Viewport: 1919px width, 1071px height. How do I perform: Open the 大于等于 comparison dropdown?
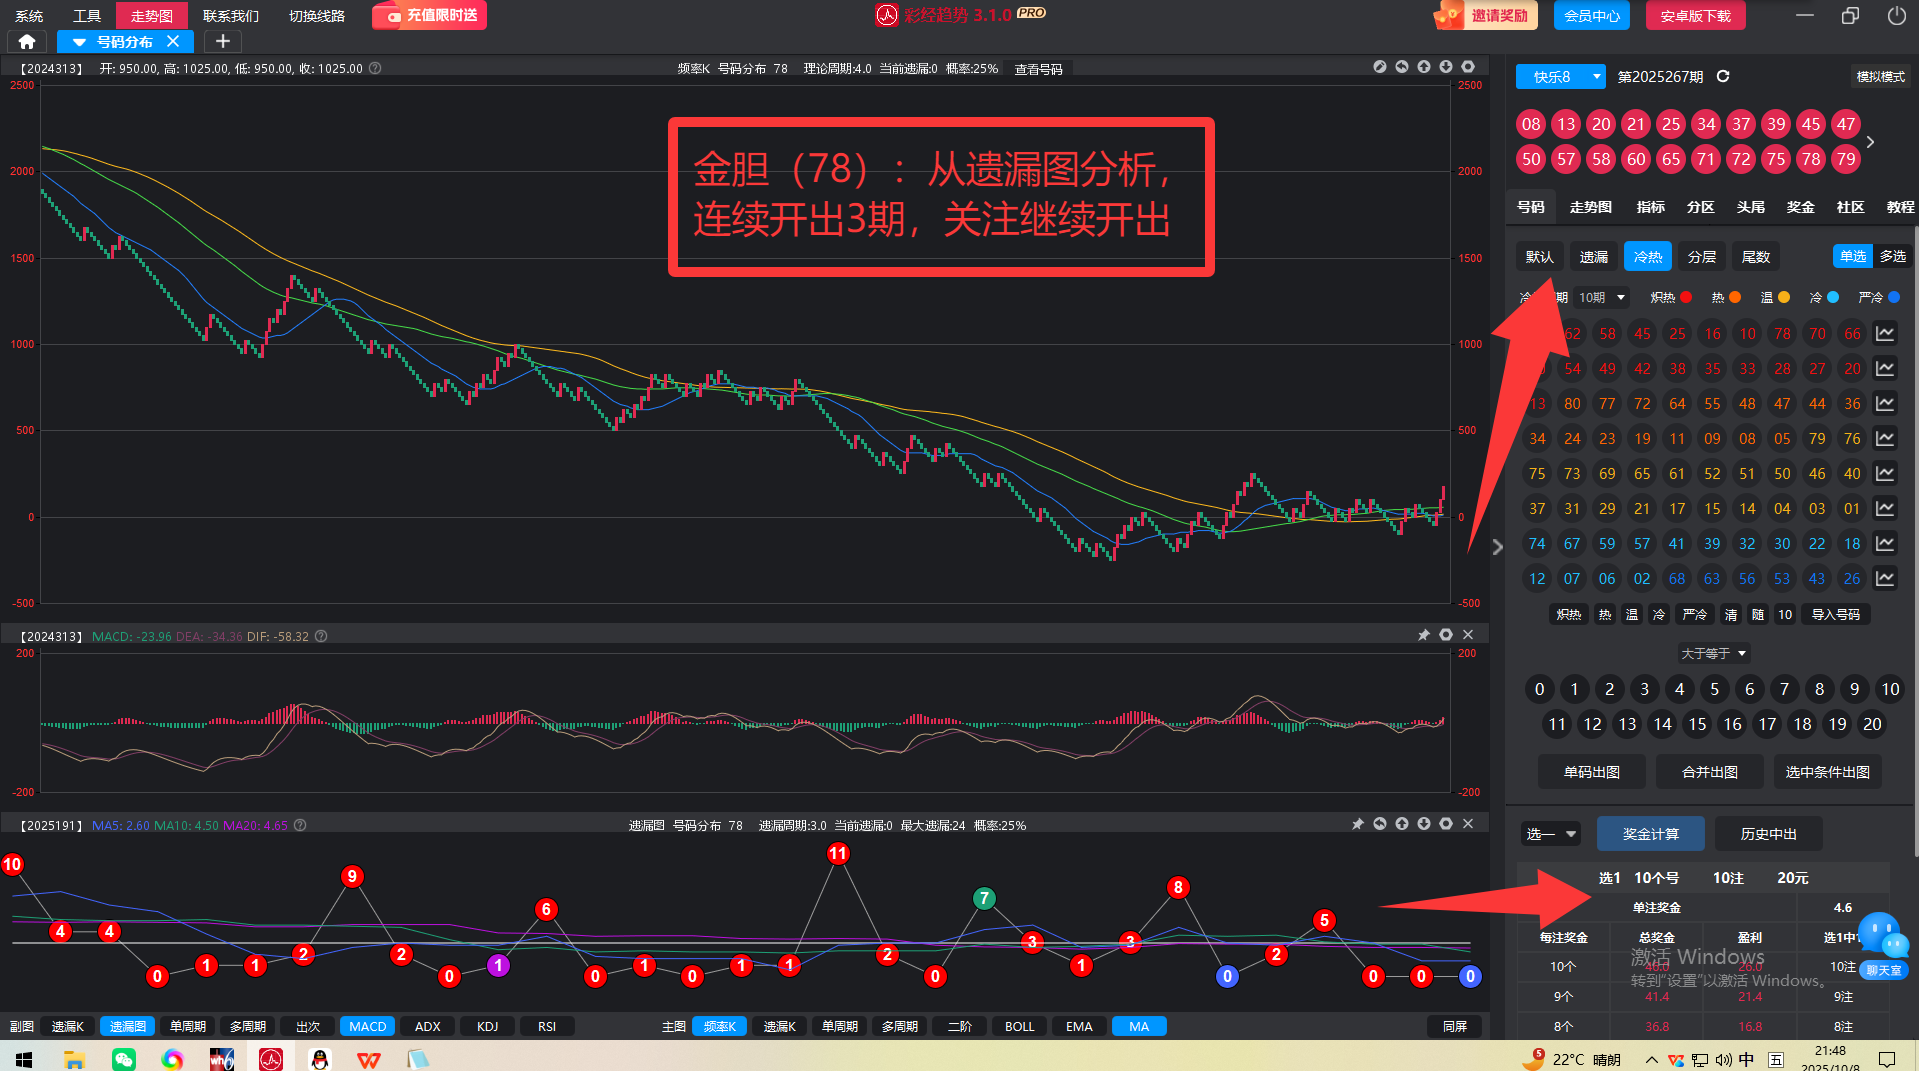coord(1713,653)
